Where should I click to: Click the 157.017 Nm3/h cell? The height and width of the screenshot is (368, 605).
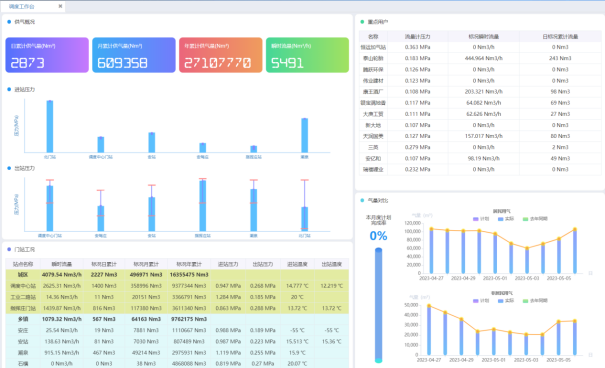(x=483, y=136)
